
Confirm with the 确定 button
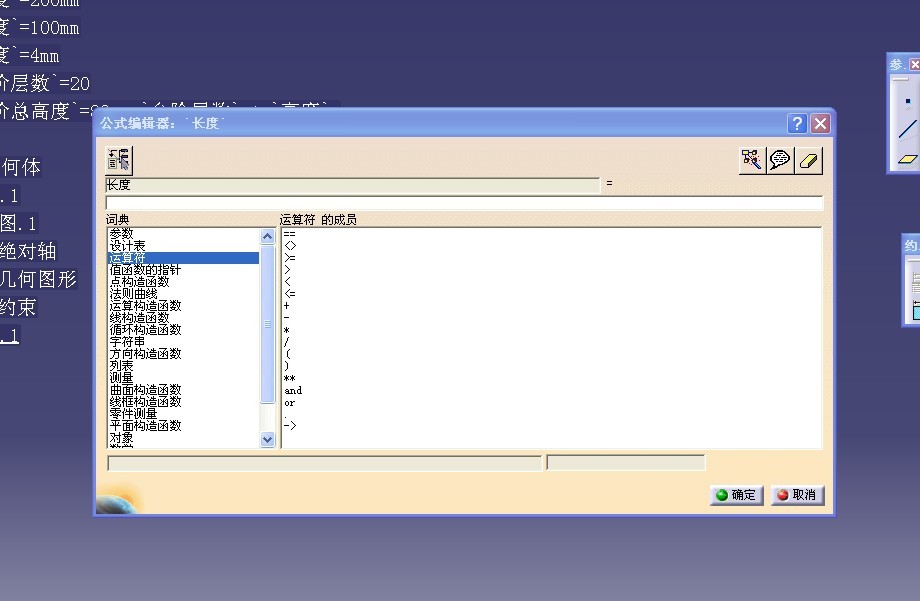(736, 495)
